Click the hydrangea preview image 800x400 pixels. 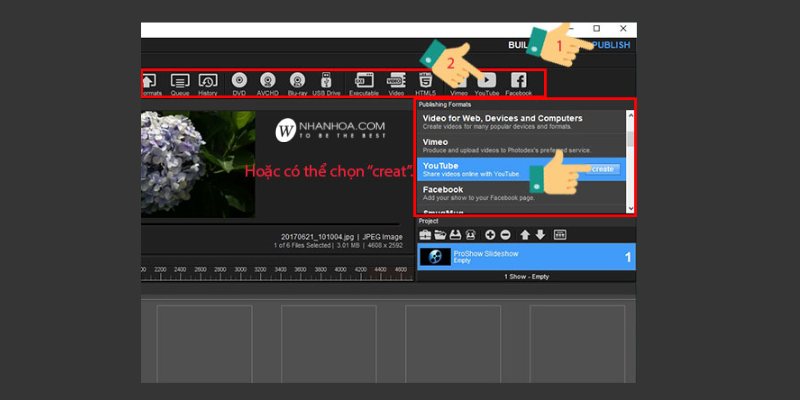198,163
